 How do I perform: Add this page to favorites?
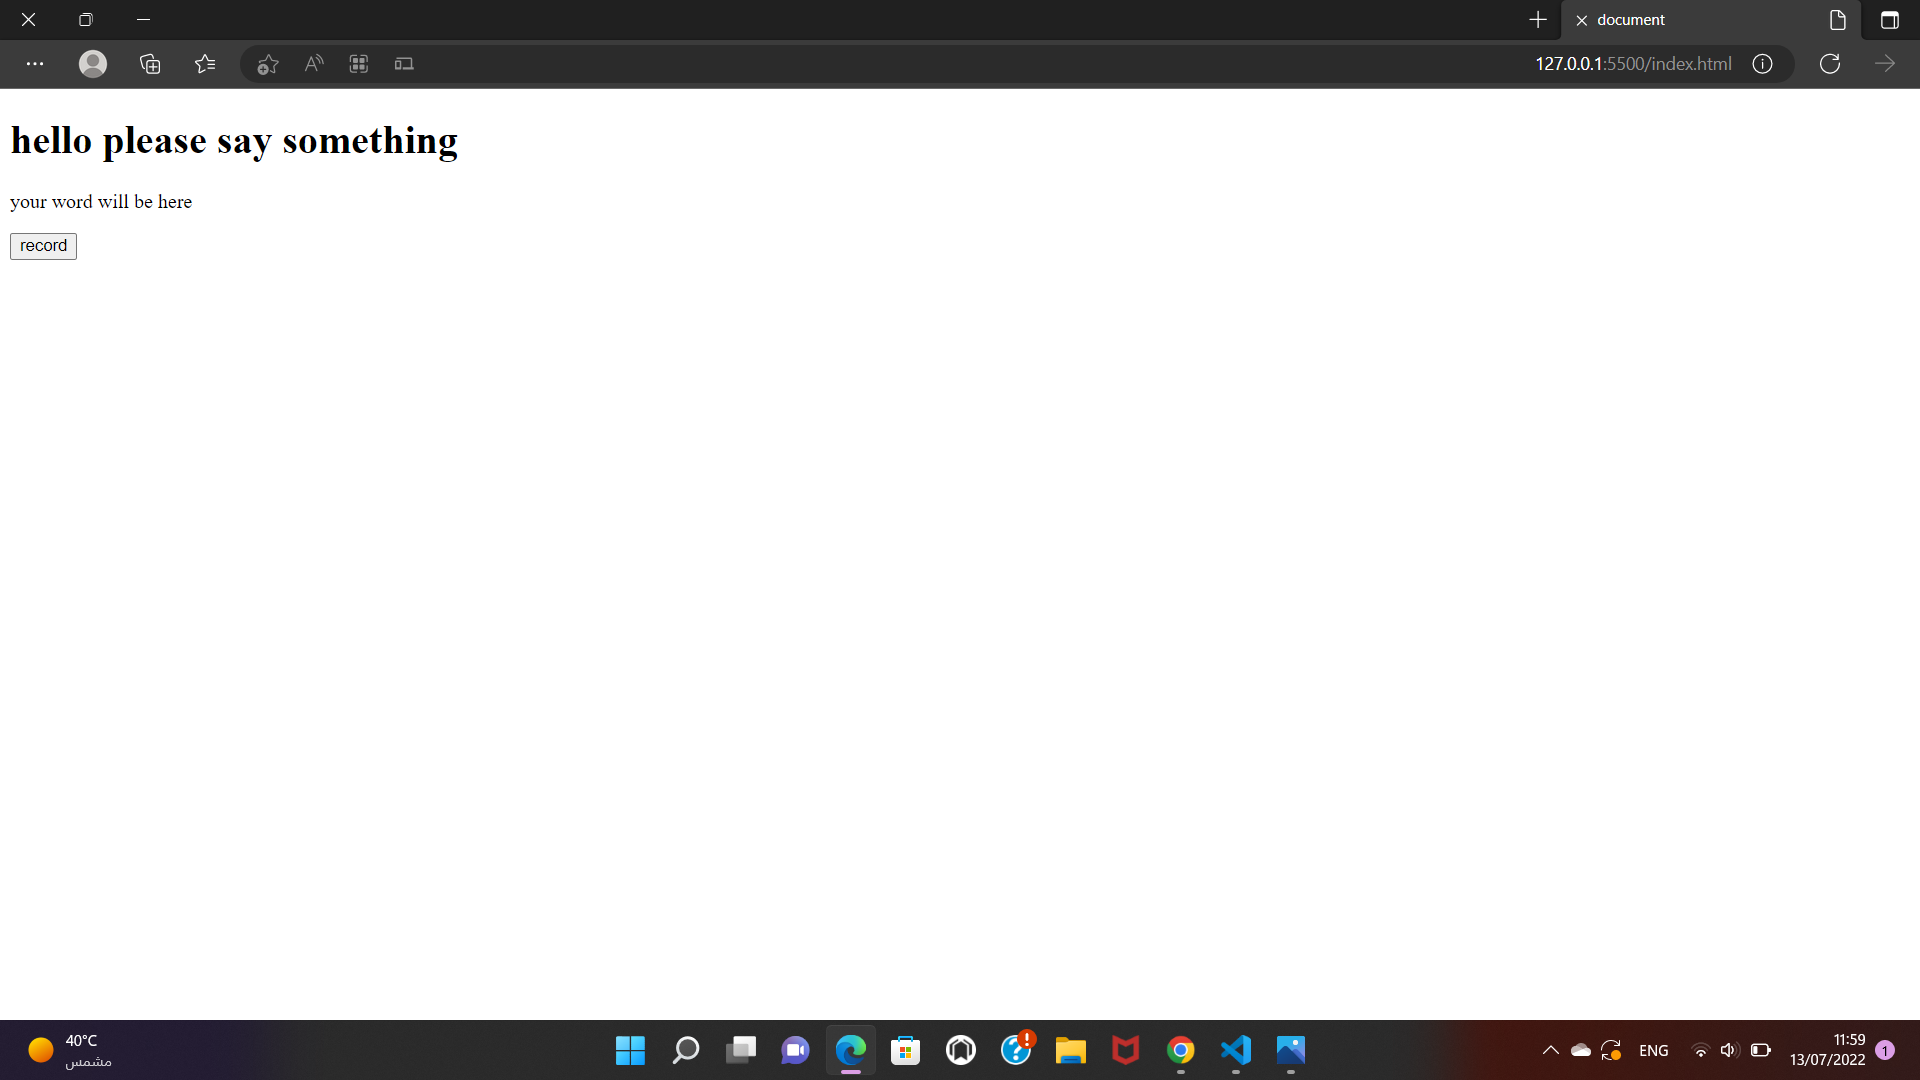pyautogui.click(x=266, y=63)
